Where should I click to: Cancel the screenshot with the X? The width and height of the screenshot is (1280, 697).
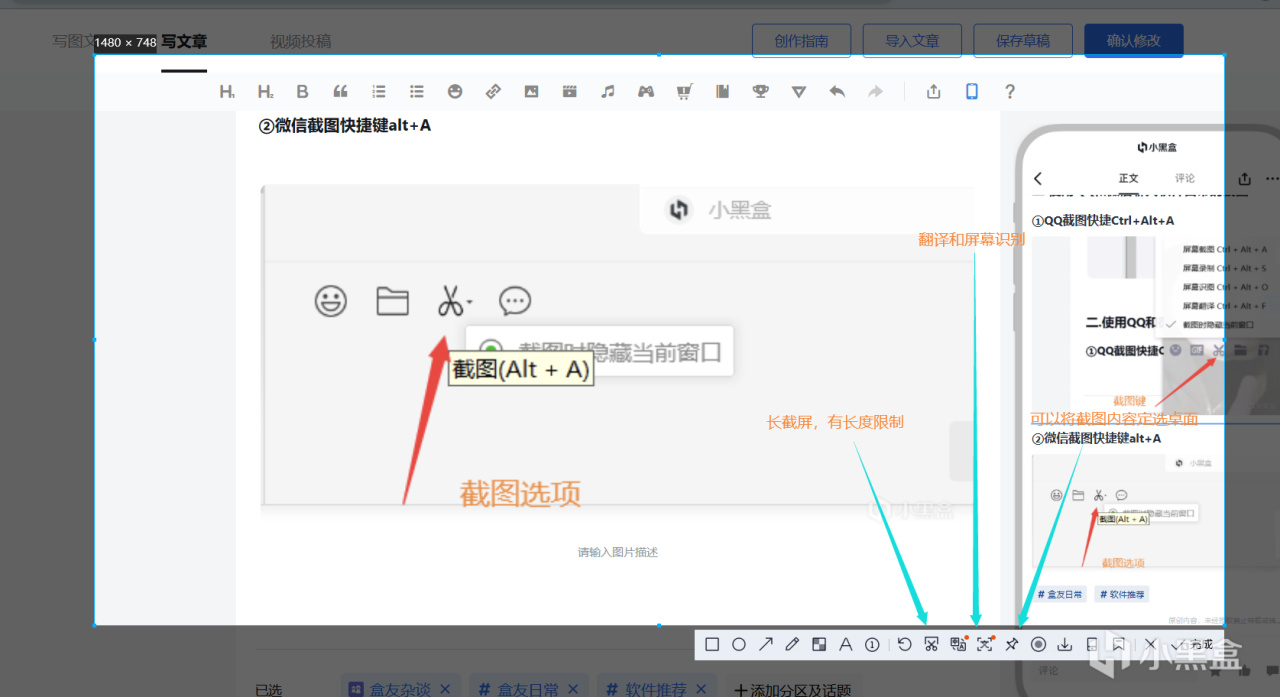[x=1150, y=645]
